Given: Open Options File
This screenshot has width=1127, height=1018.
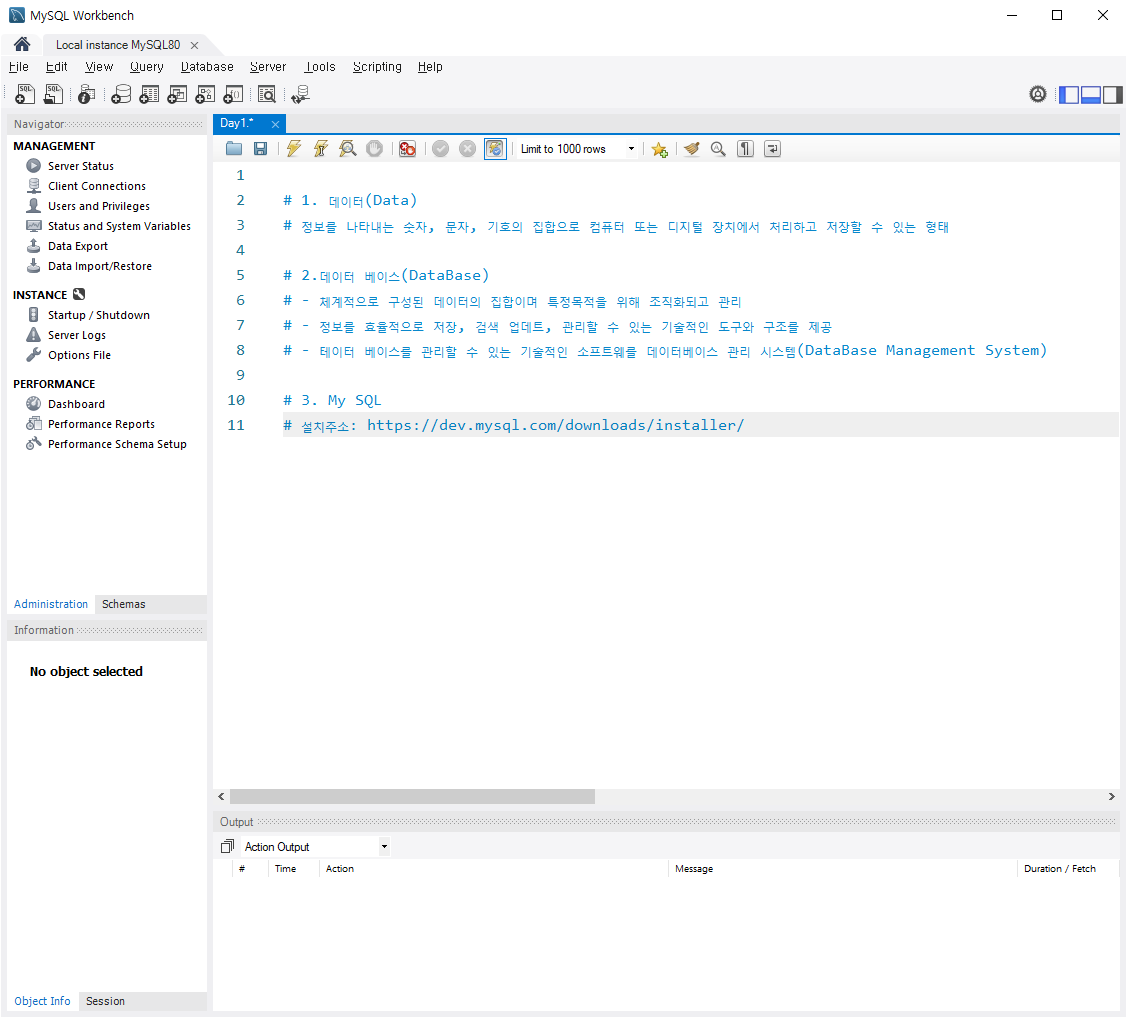Looking at the screenshot, I should (79, 355).
